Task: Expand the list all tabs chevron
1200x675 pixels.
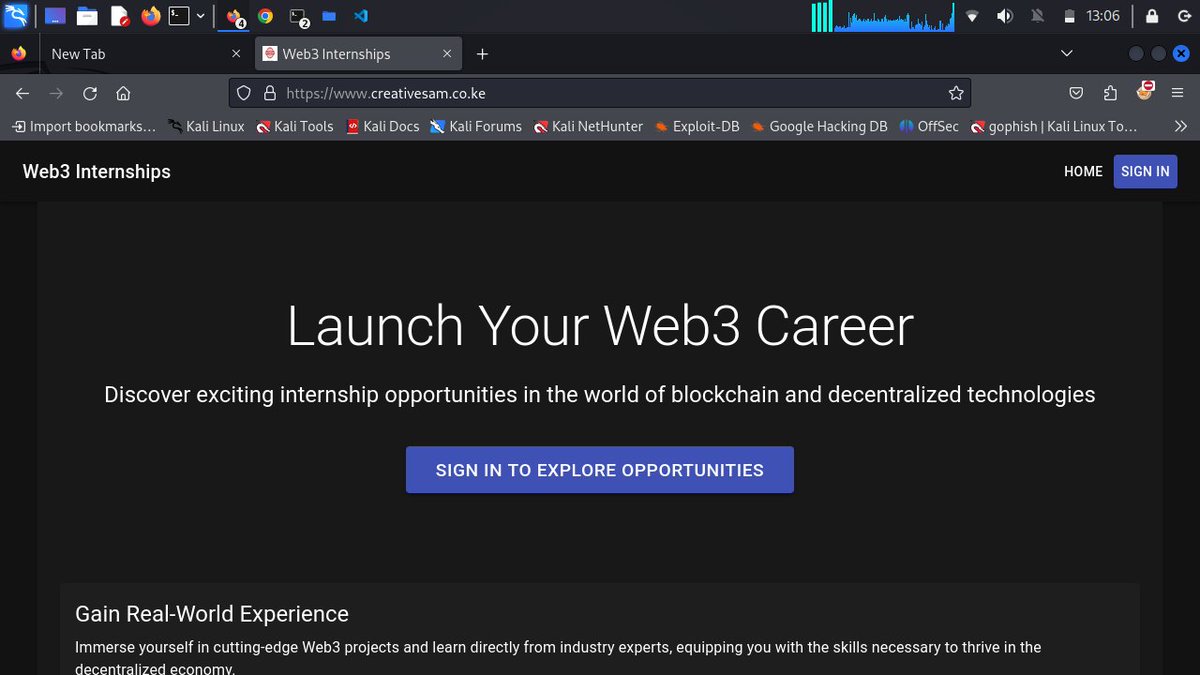Action: 1067,54
